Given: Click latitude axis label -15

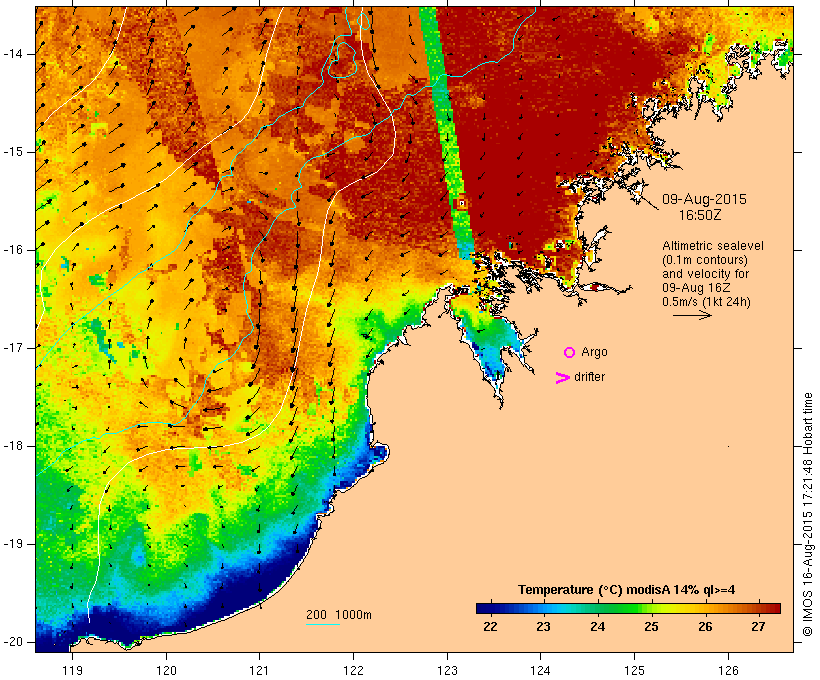Looking at the screenshot, I should point(12,152).
